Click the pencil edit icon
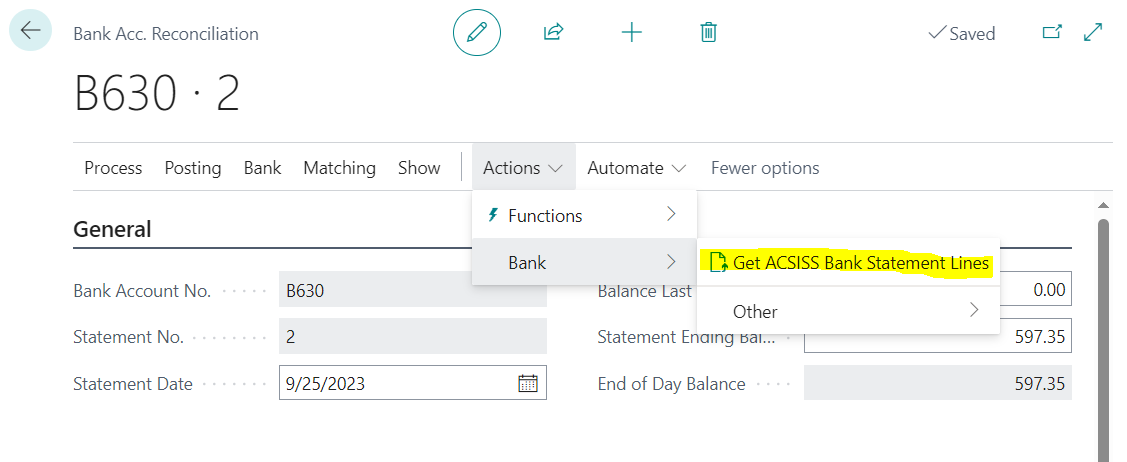Screen dimensions: 1127x462 [x=477, y=32]
